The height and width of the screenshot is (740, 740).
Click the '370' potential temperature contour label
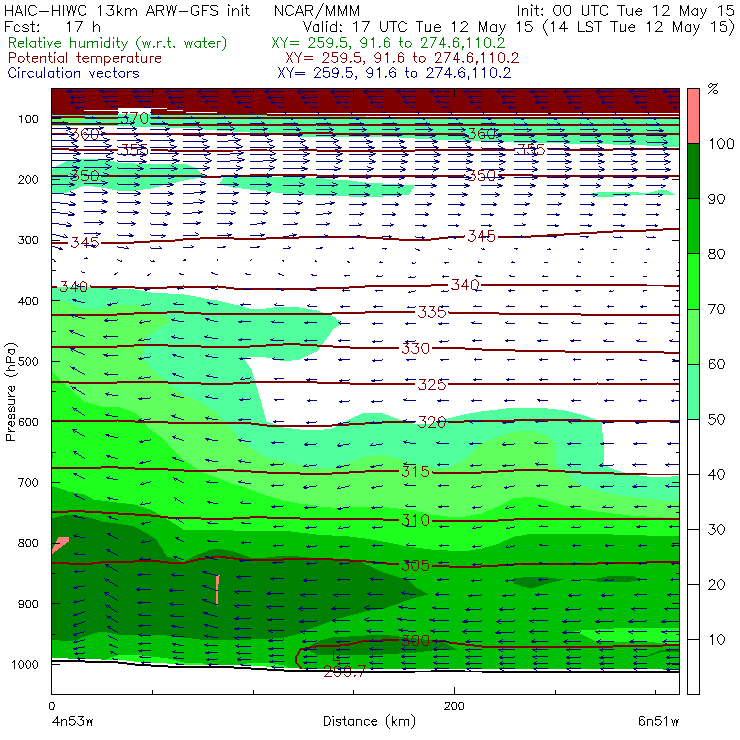[x=135, y=118]
